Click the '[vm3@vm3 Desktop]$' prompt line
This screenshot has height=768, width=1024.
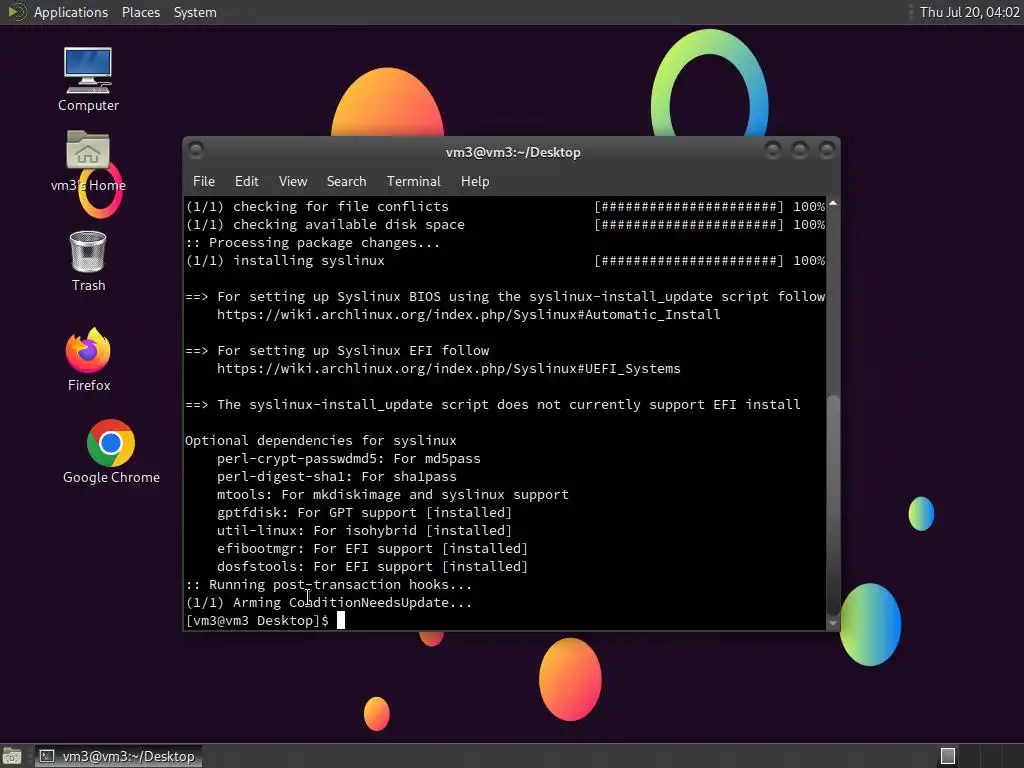pyautogui.click(x=257, y=620)
